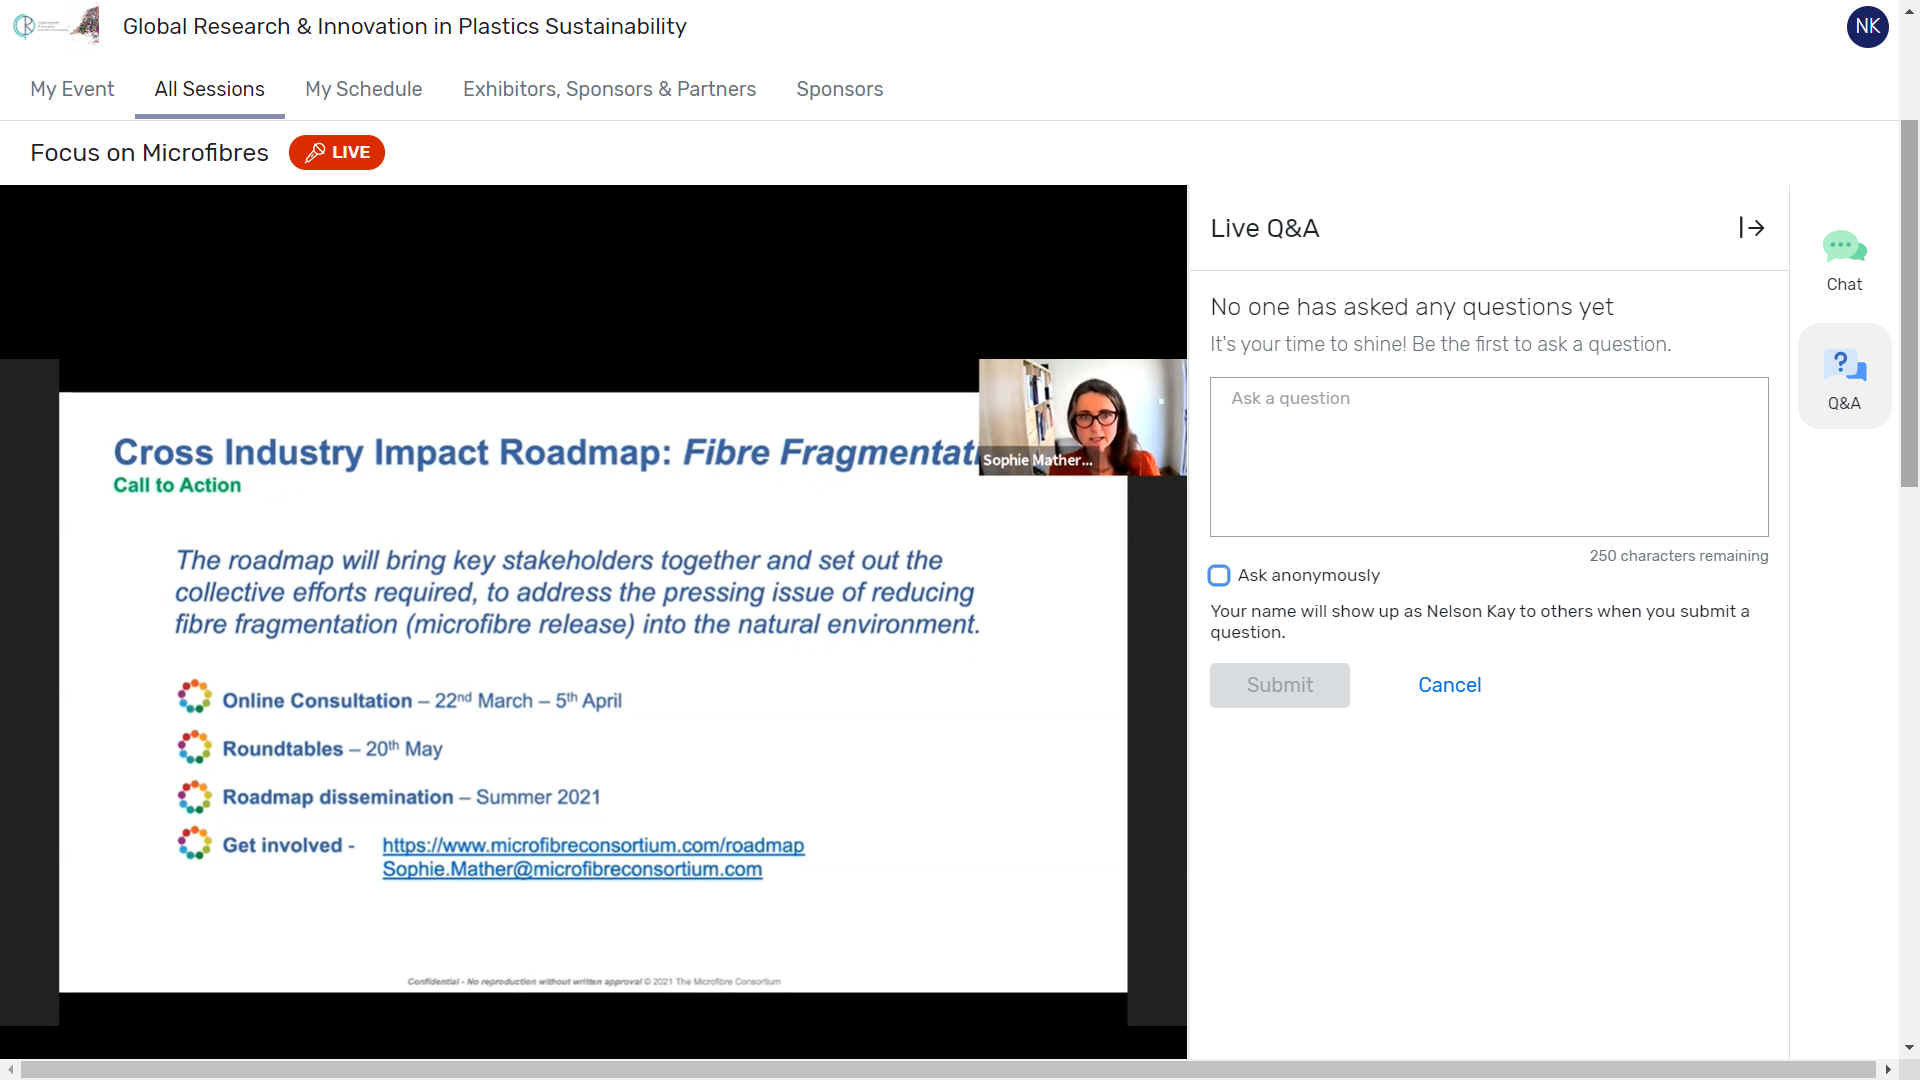Click the vertical page scrollbar thumb
Image resolution: width=1920 pixels, height=1080 pixels.
click(1909, 303)
